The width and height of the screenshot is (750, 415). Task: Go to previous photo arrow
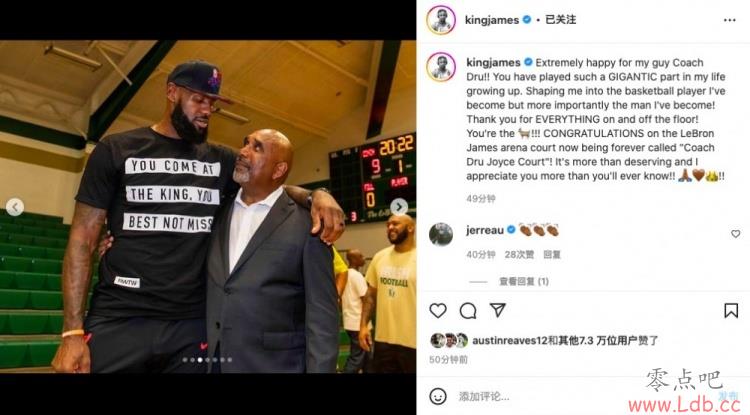tap(15, 207)
